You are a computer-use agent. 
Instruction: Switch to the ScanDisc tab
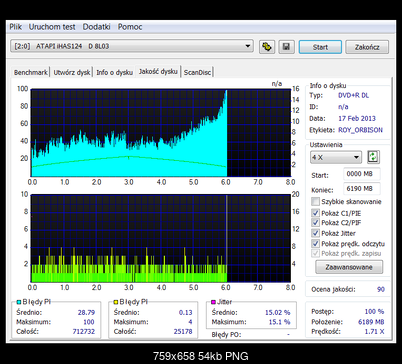(197, 72)
